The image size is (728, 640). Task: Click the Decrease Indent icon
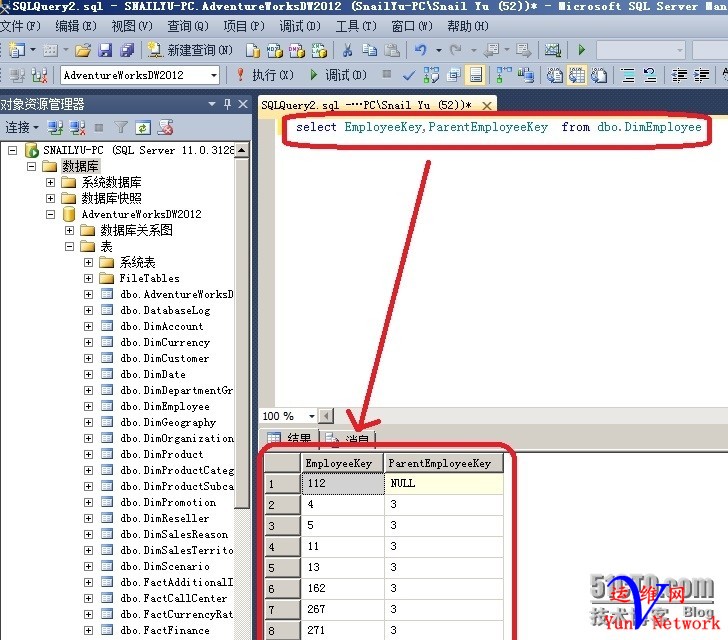point(679,75)
